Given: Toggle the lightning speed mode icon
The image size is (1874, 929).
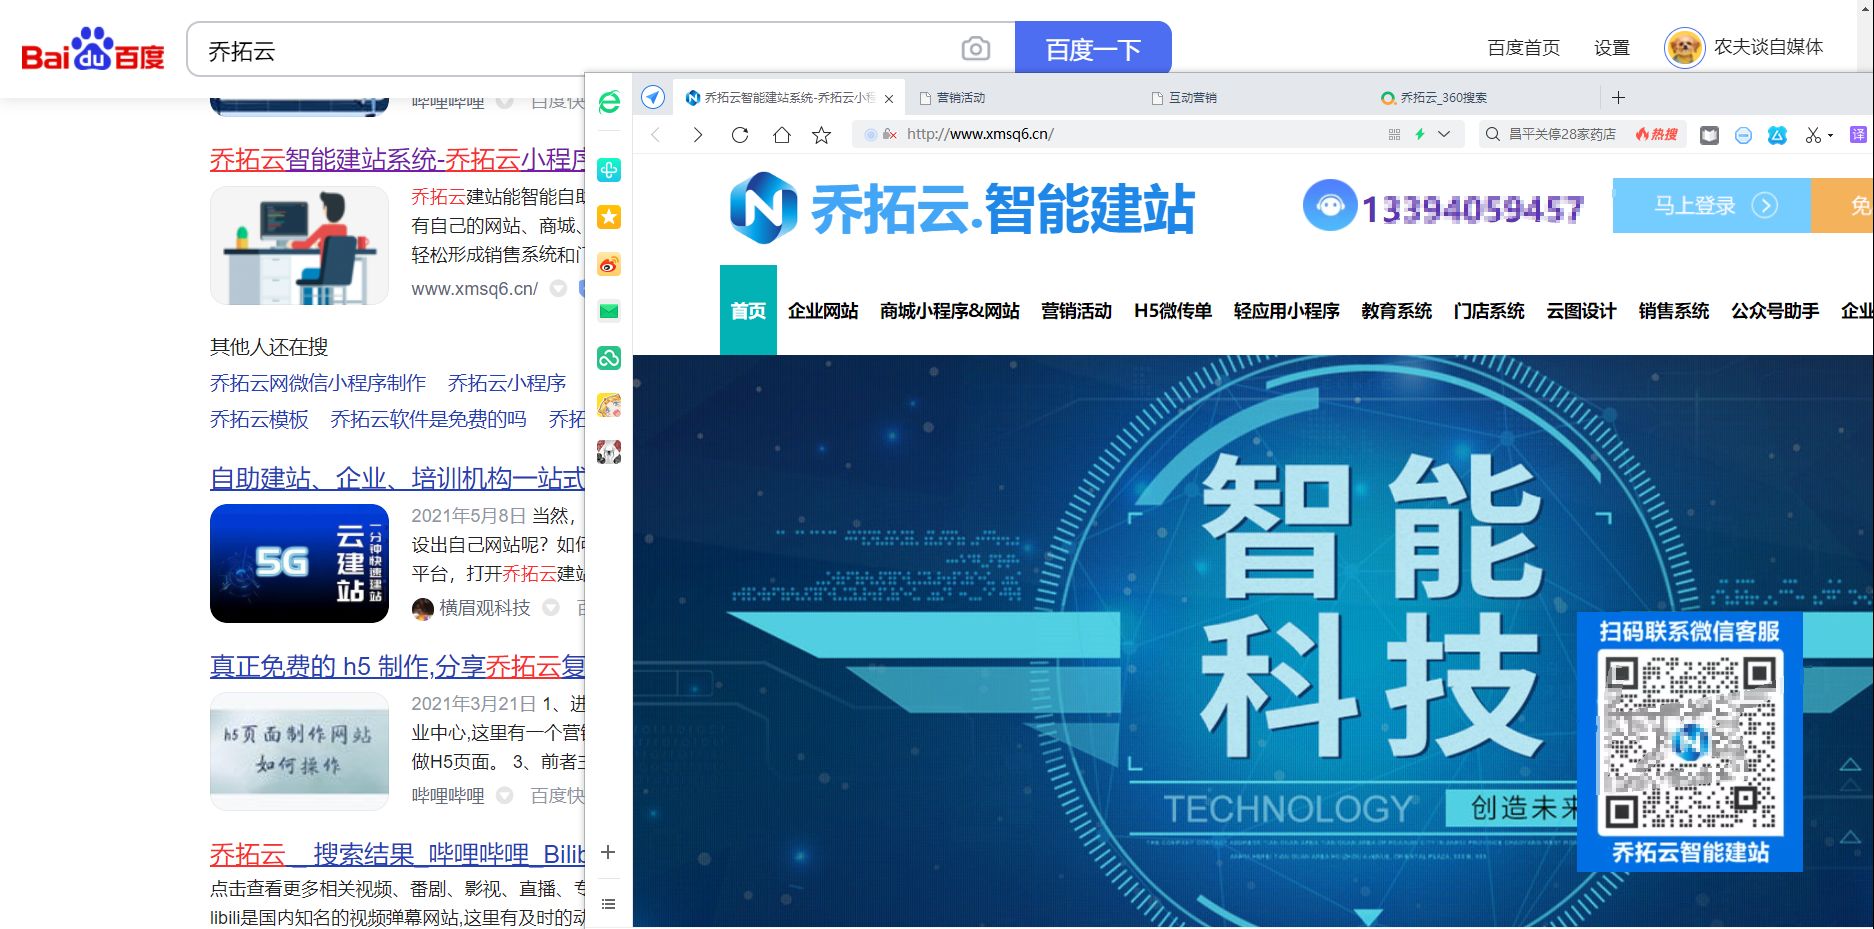Looking at the screenshot, I should click(x=1420, y=133).
